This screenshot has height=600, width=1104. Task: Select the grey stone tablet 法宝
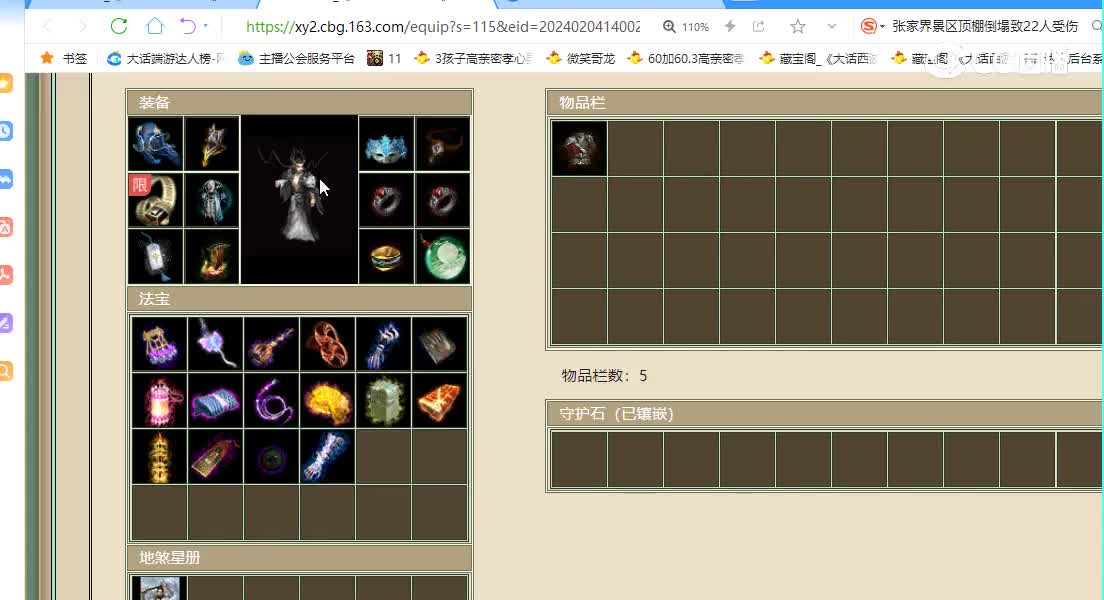point(439,344)
